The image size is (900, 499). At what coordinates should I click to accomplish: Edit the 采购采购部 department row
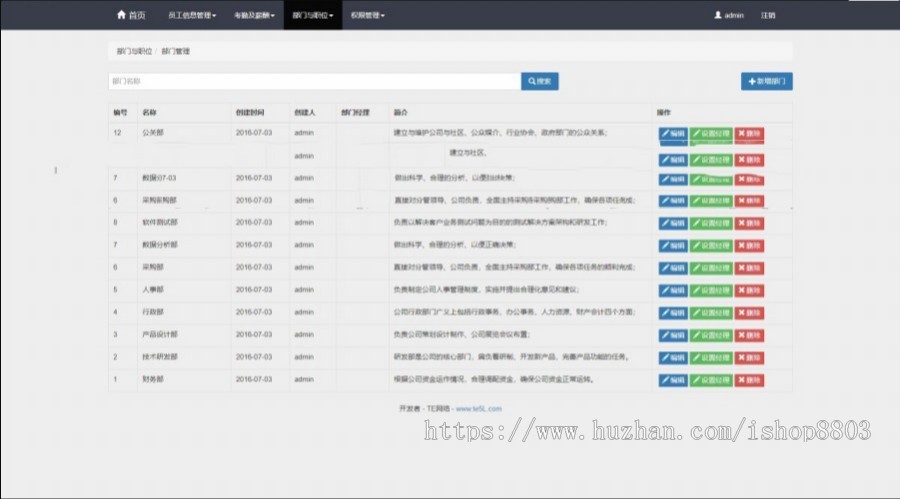point(673,201)
